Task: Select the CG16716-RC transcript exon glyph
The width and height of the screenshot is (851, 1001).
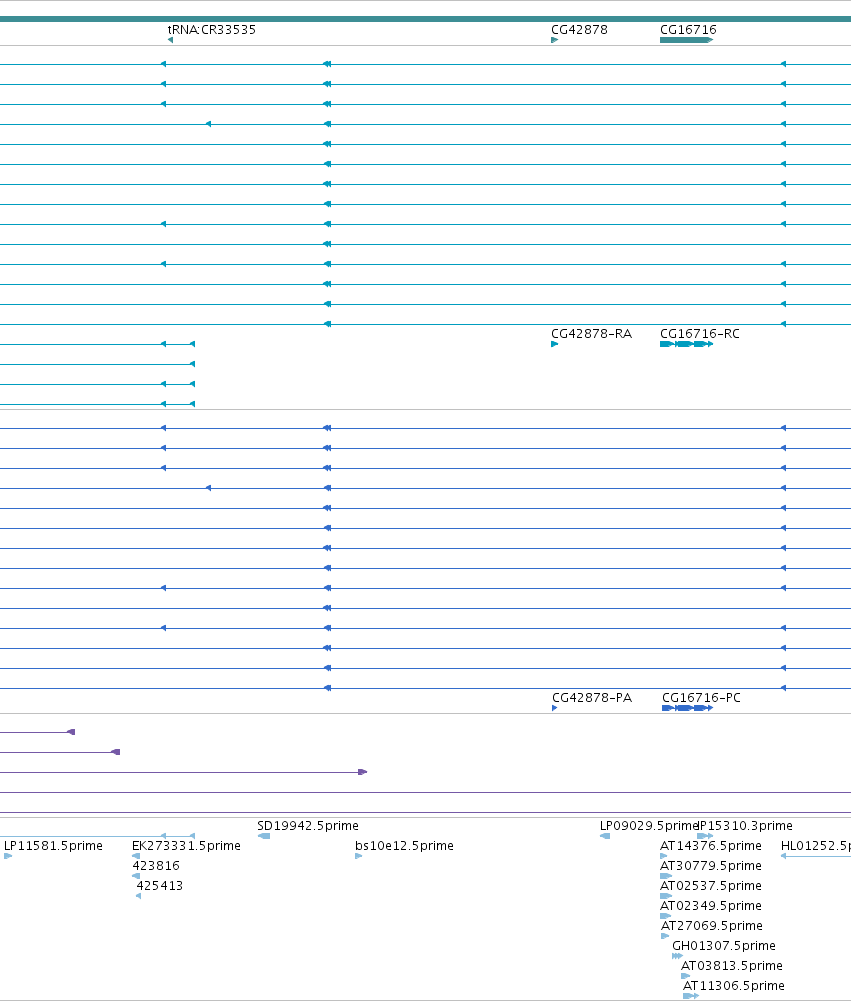Action: tap(686, 344)
